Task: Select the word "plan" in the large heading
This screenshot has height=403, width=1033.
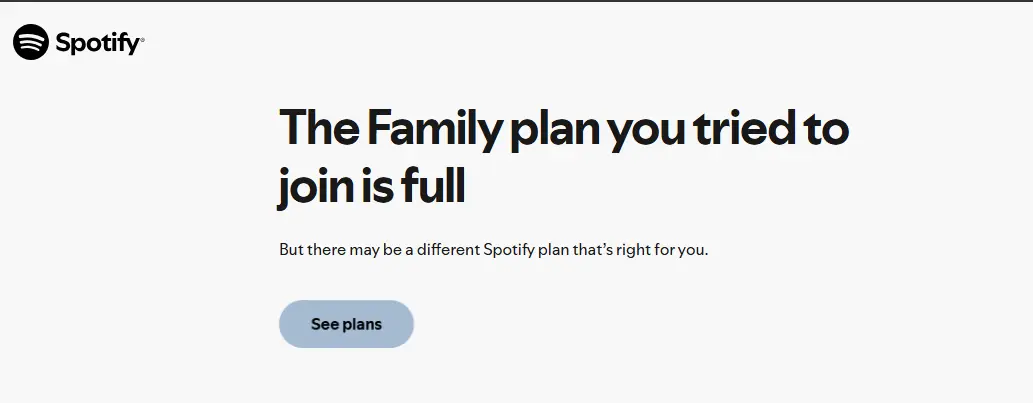Action: (555, 129)
